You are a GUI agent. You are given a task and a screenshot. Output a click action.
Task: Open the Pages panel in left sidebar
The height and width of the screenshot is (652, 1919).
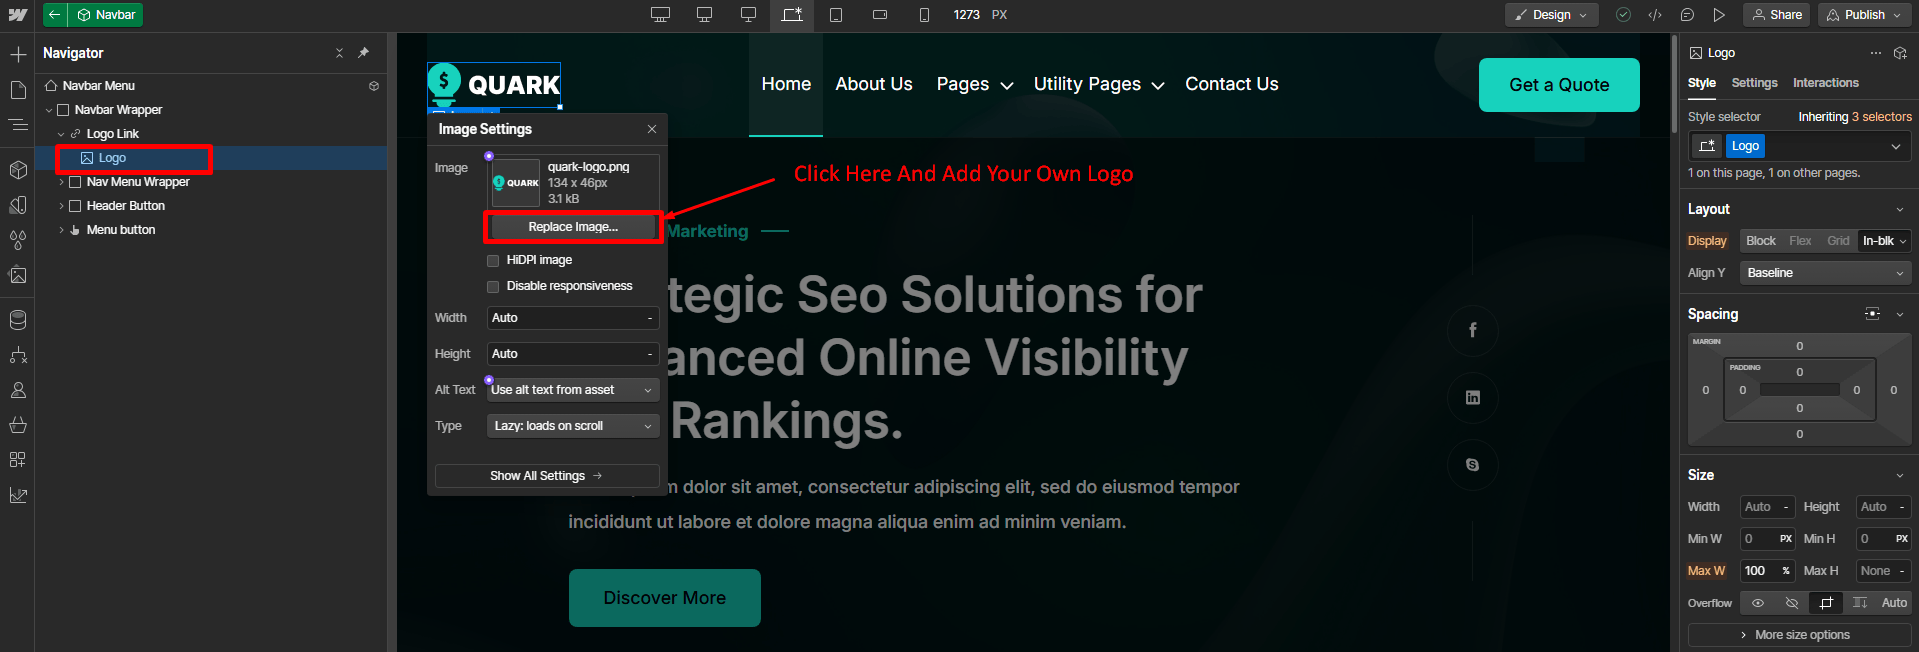(18, 90)
